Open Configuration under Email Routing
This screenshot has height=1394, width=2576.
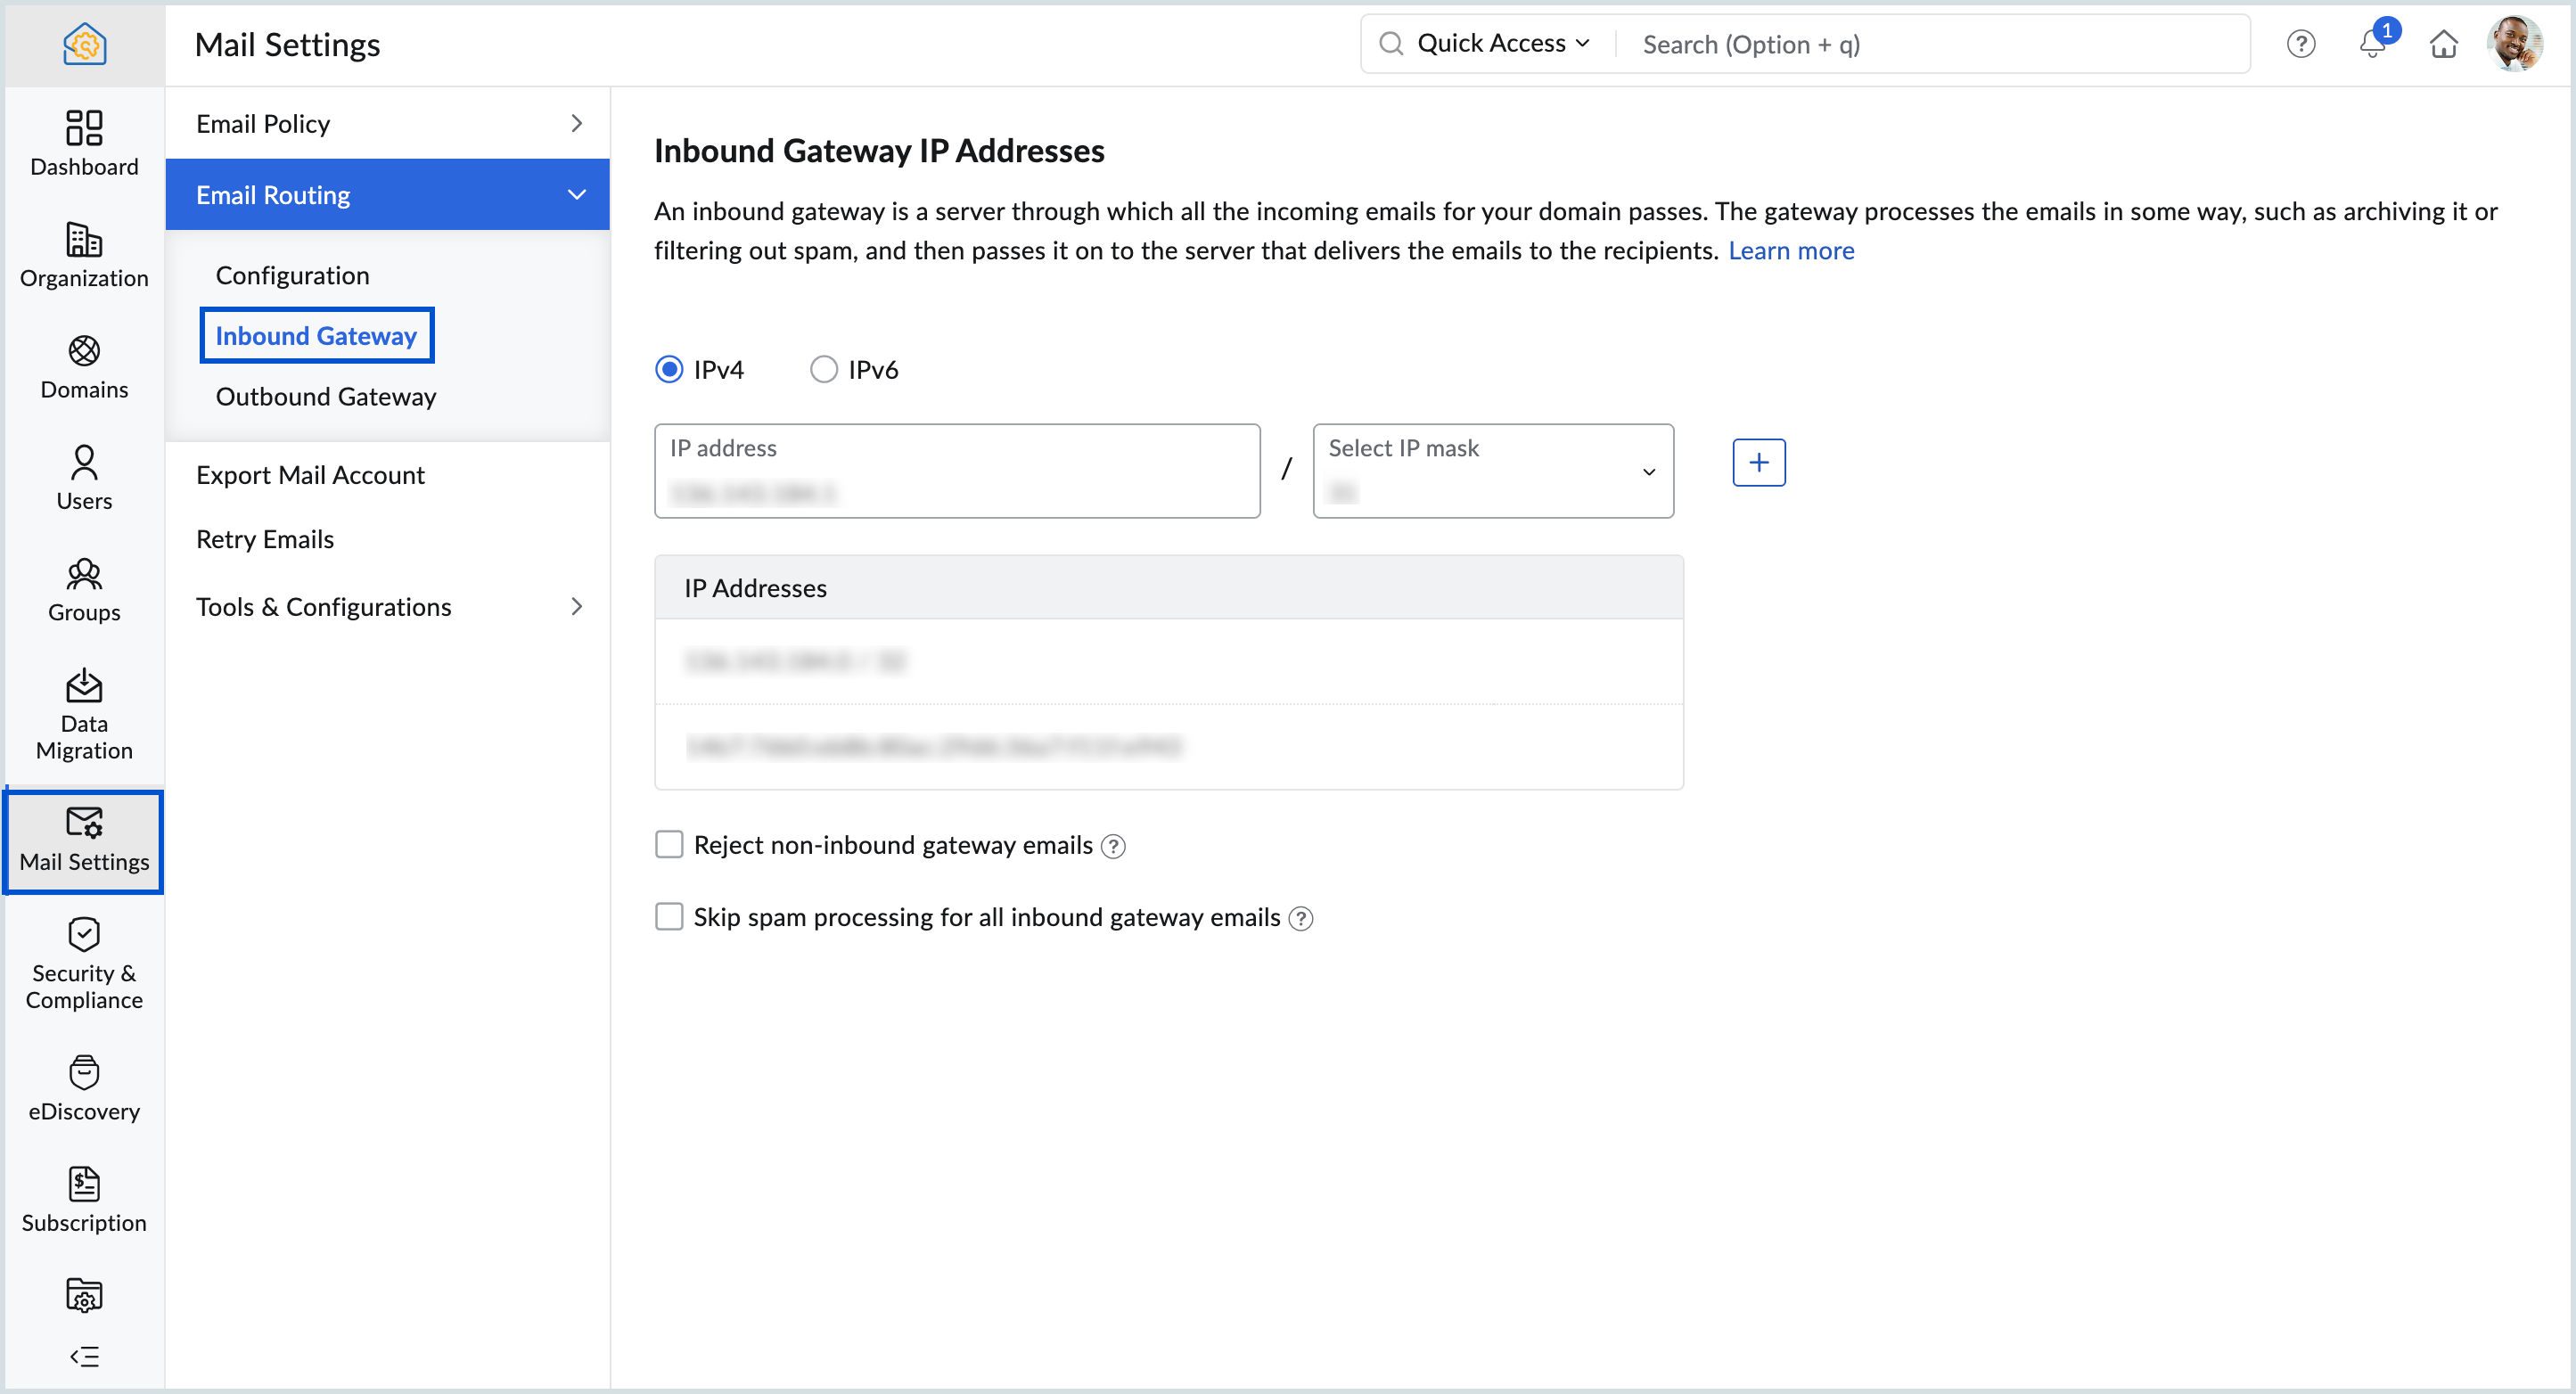tap(292, 275)
